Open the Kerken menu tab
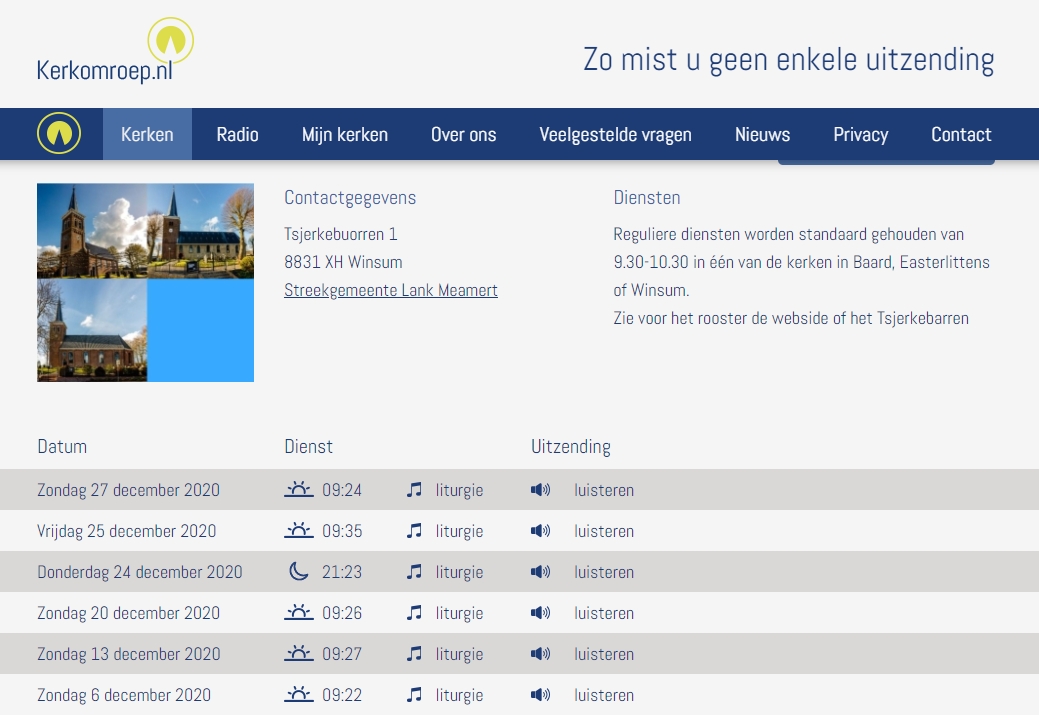 [x=147, y=134]
